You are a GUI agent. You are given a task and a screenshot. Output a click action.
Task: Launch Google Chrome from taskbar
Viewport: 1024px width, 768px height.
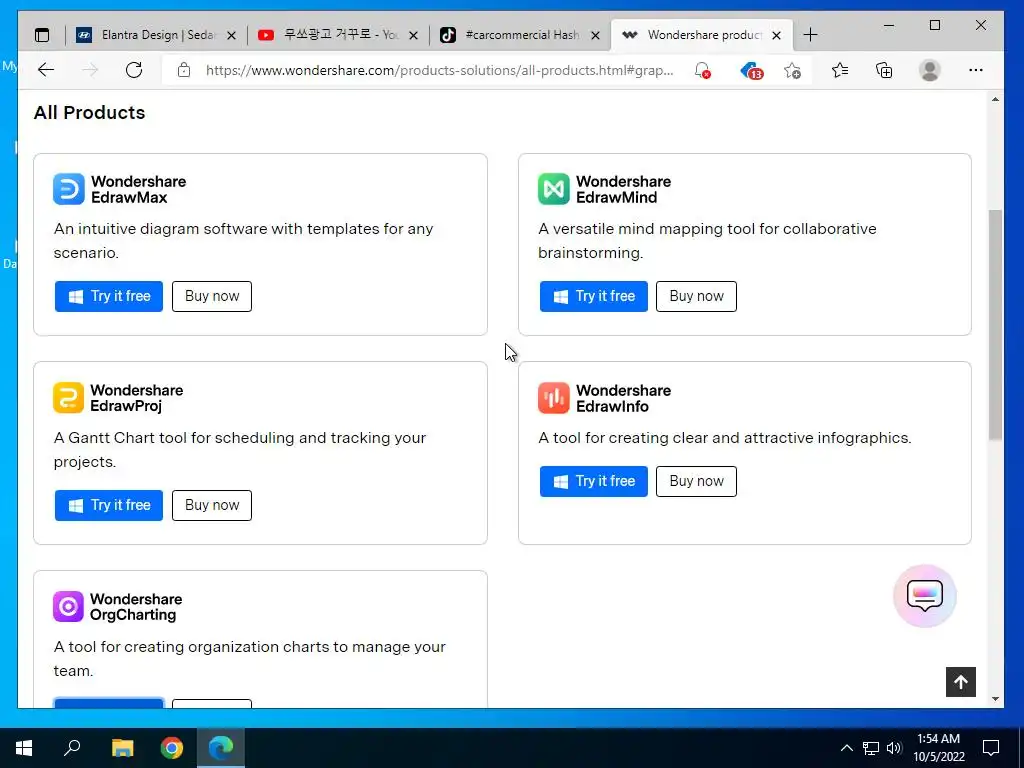[172, 748]
